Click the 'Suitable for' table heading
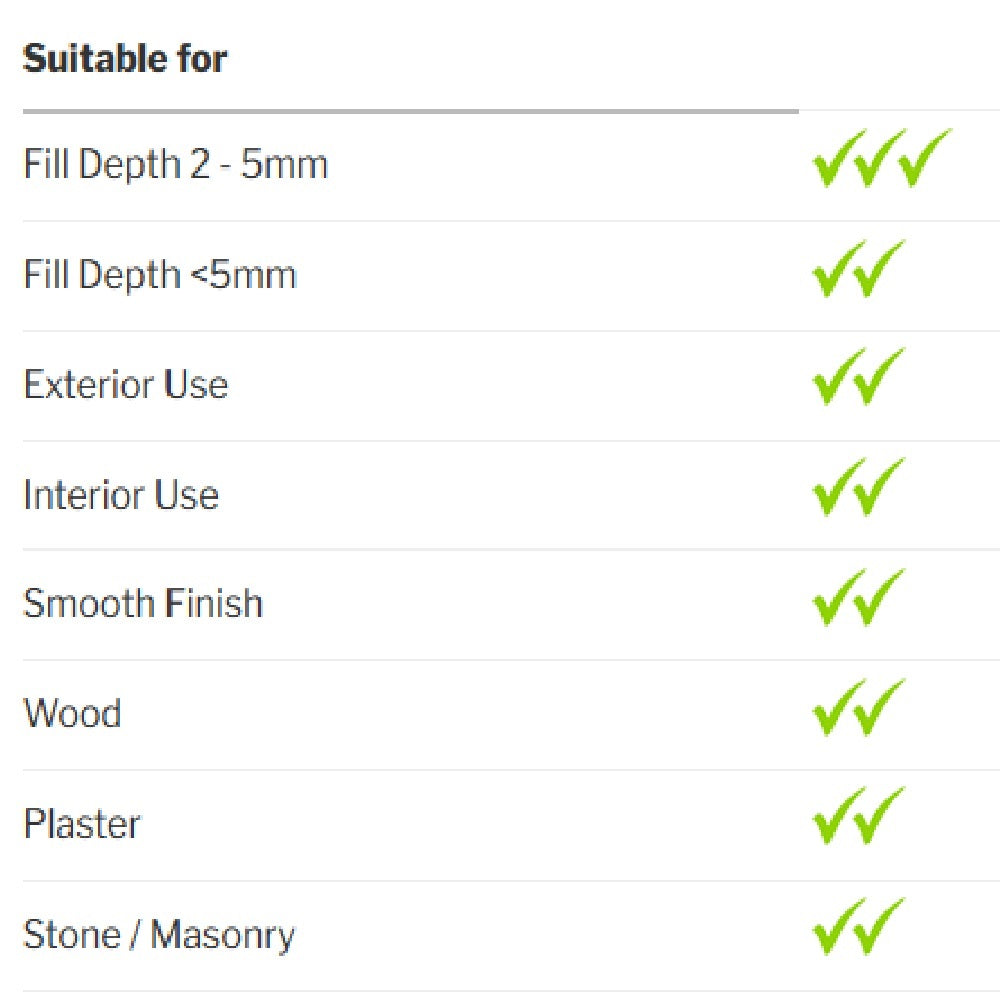The image size is (1000, 1000). coord(125,59)
